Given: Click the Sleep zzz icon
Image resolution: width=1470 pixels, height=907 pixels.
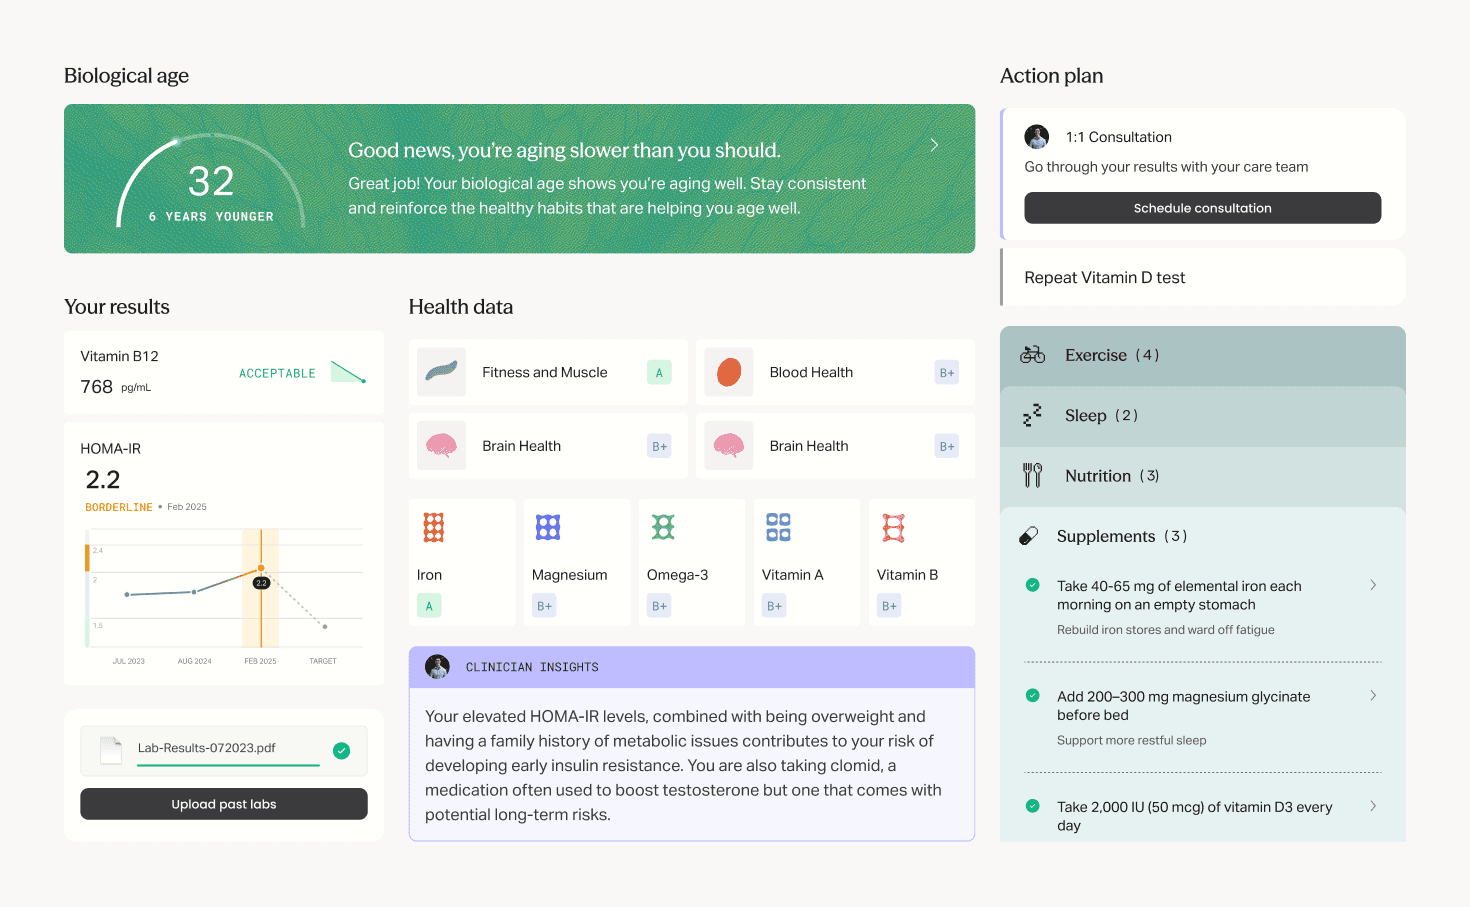Looking at the screenshot, I should click(x=1032, y=415).
